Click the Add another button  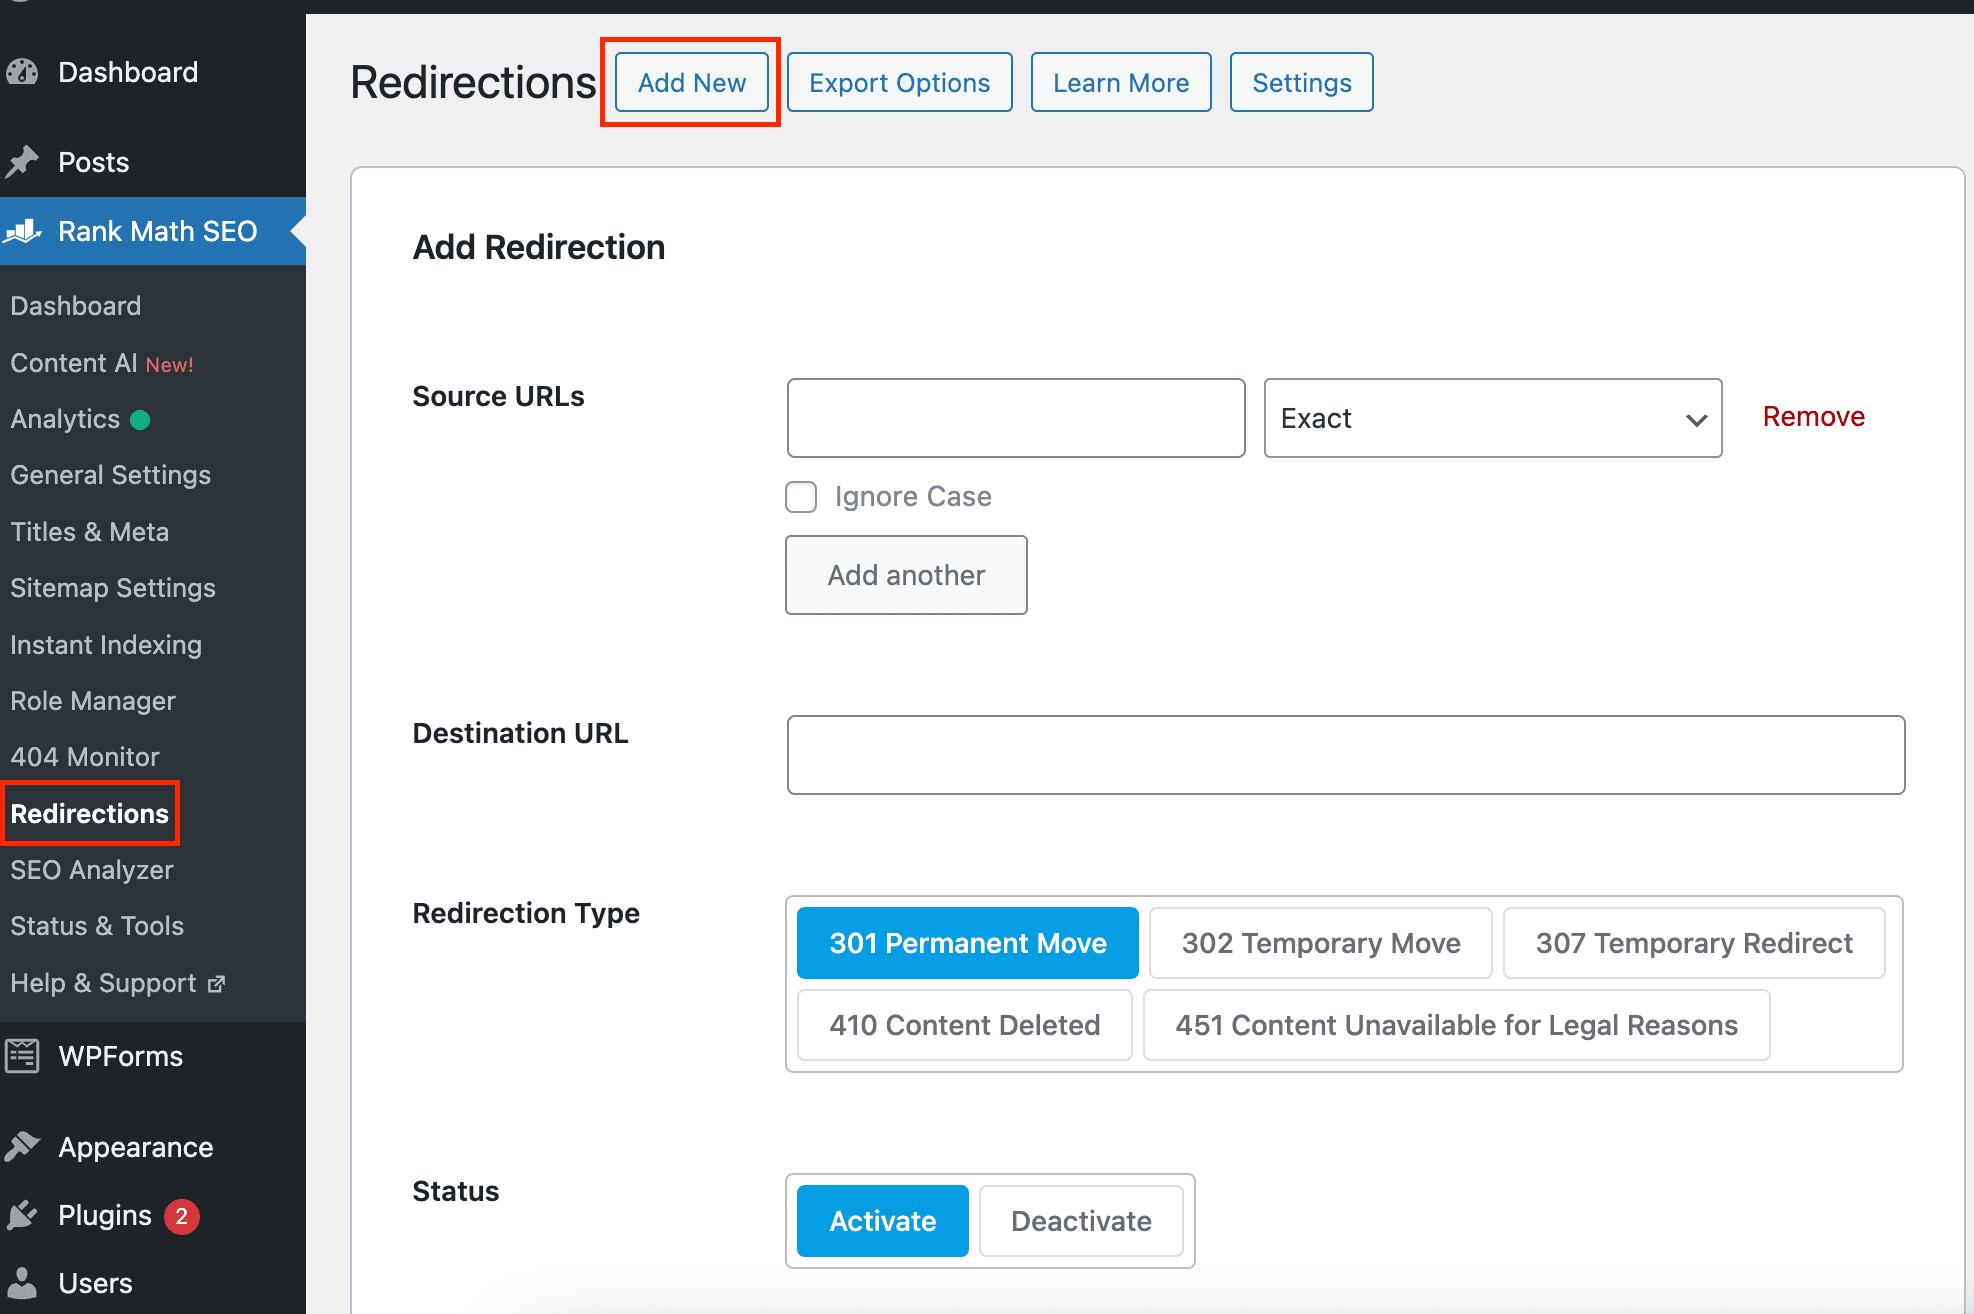pos(906,575)
